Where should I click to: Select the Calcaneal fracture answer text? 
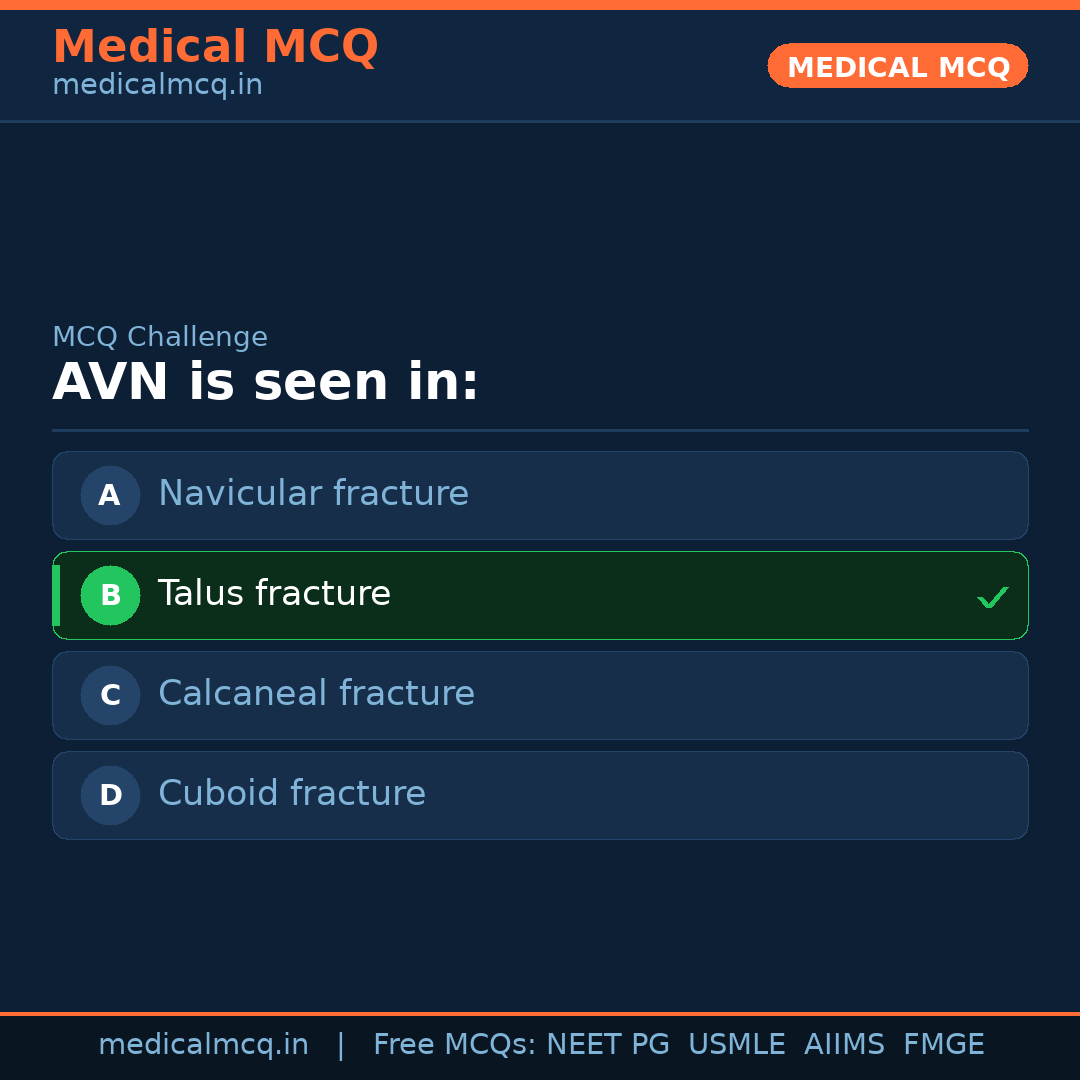pos(316,694)
